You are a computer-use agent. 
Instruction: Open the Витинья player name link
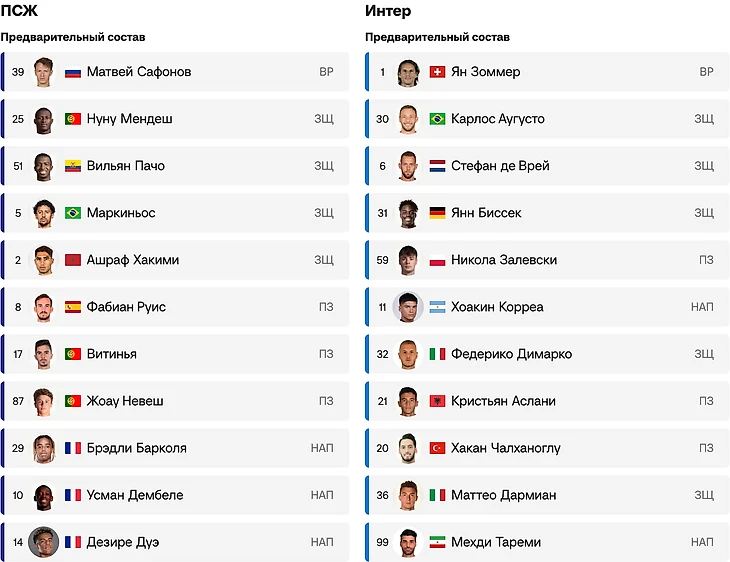(x=112, y=354)
